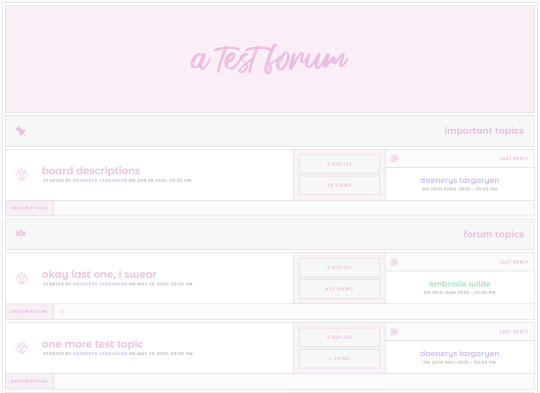Click the views box for board descriptions
The width and height of the screenshot is (540, 393).
coord(339,185)
